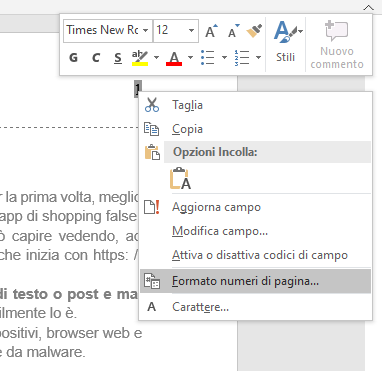Apply bullet list formatting
Image resolution: width=382 pixels, height=371 pixels.
click(208, 57)
